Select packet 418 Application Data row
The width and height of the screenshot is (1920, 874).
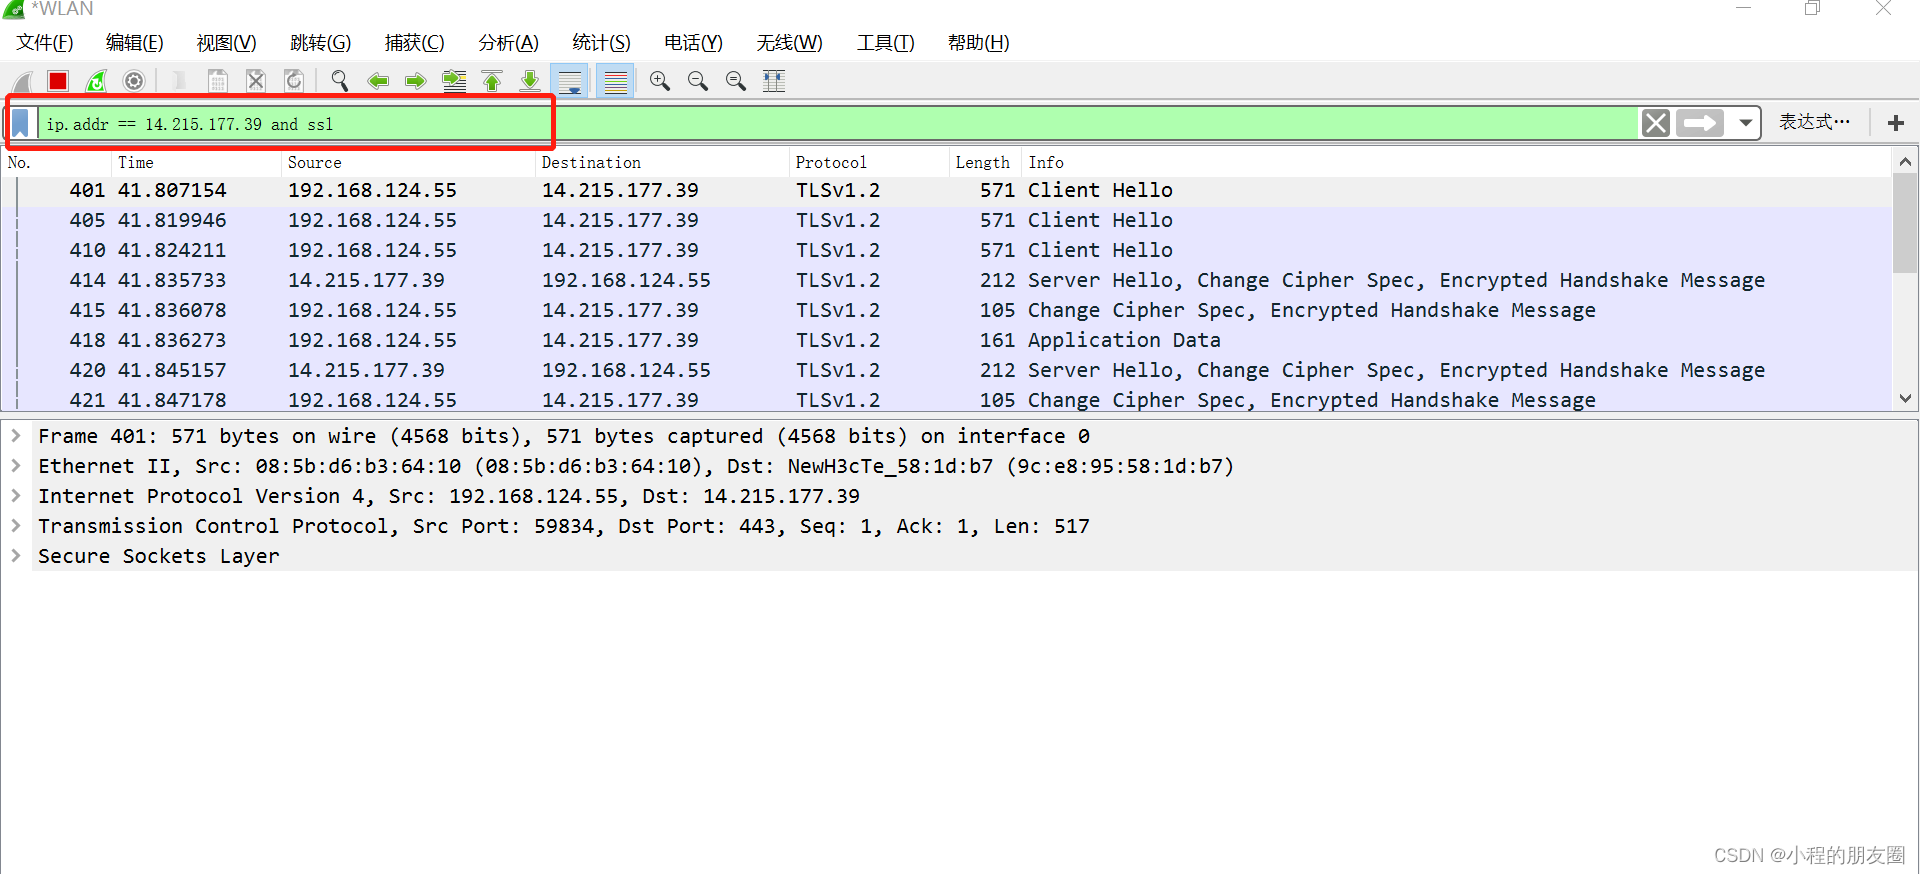946,341
